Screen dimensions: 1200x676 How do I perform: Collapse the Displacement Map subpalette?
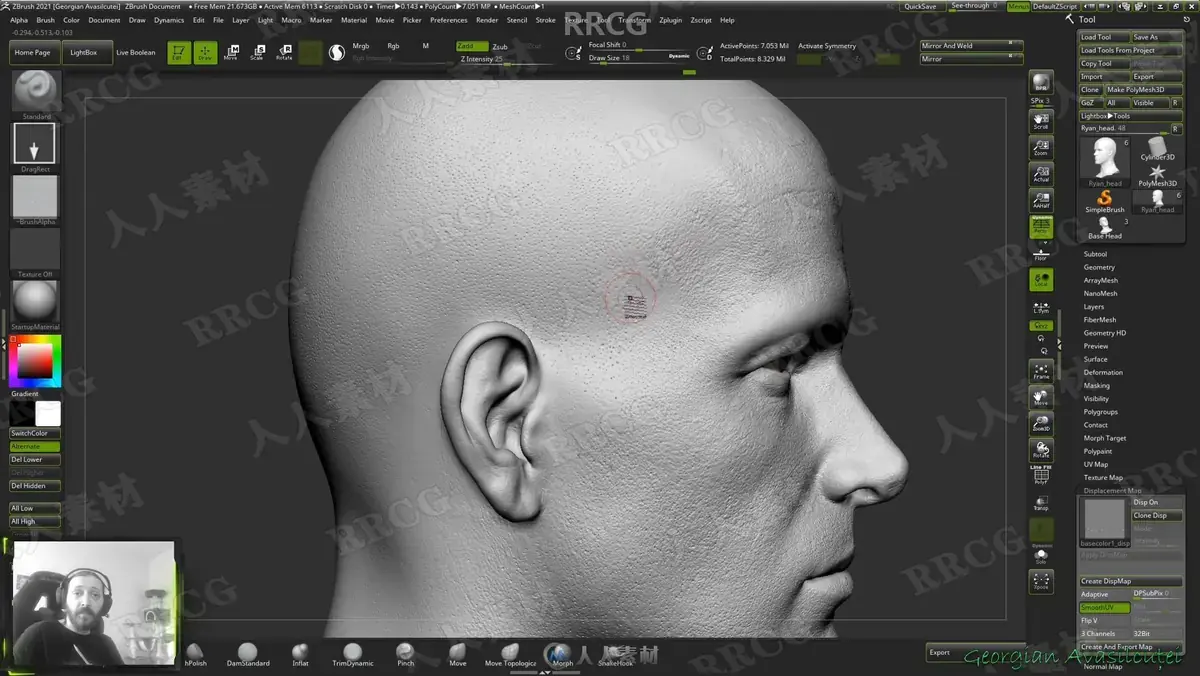(1112, 490)
